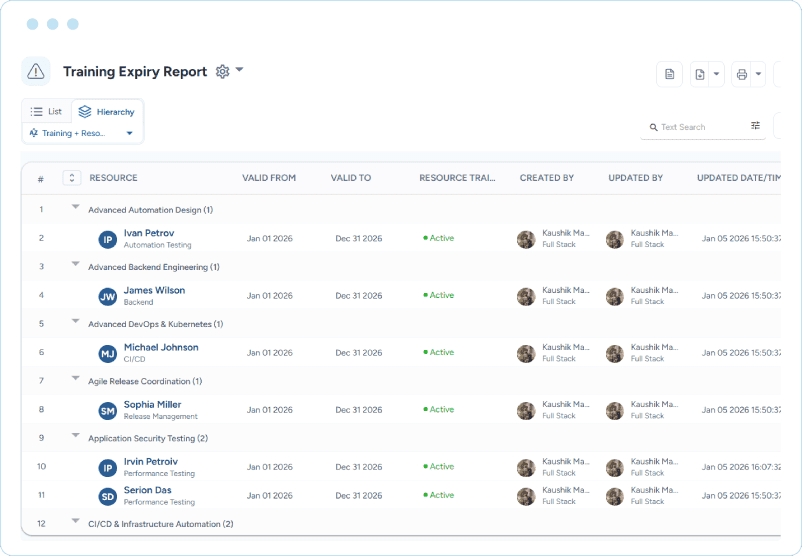Open Serion Das resource link
This screenshot has height=556, width=802.
(147, 490)
